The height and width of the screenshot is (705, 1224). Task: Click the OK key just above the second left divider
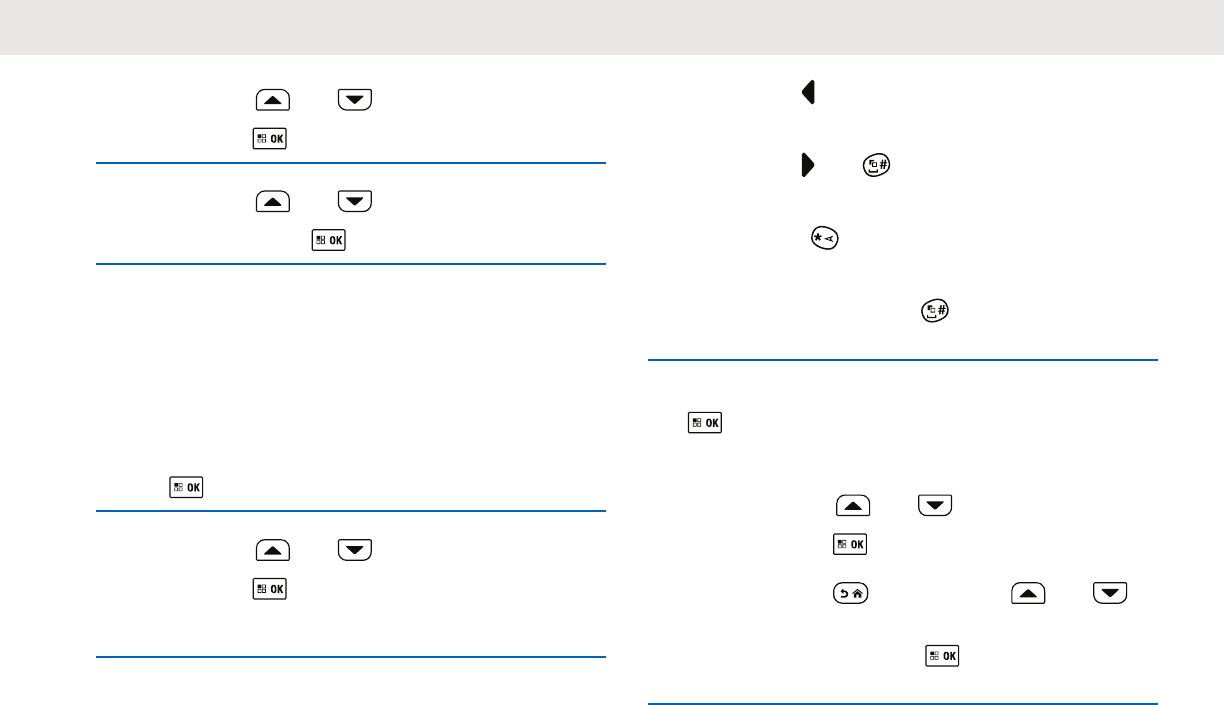(328, 240)
